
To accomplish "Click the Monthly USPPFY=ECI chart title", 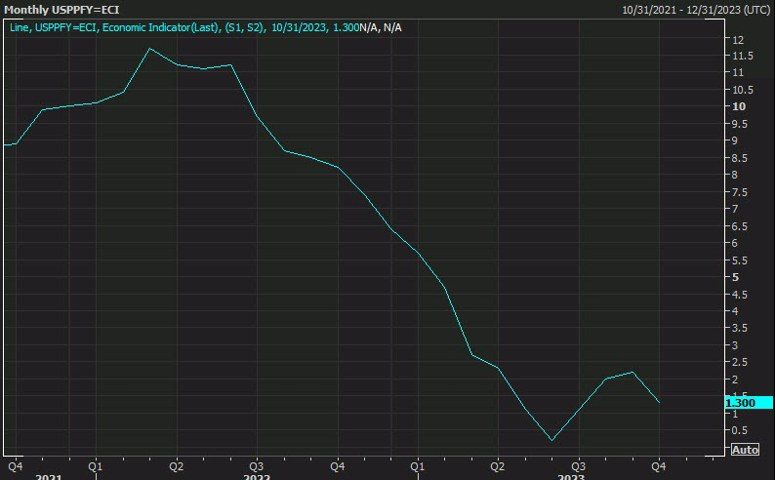I will point(62,10).
